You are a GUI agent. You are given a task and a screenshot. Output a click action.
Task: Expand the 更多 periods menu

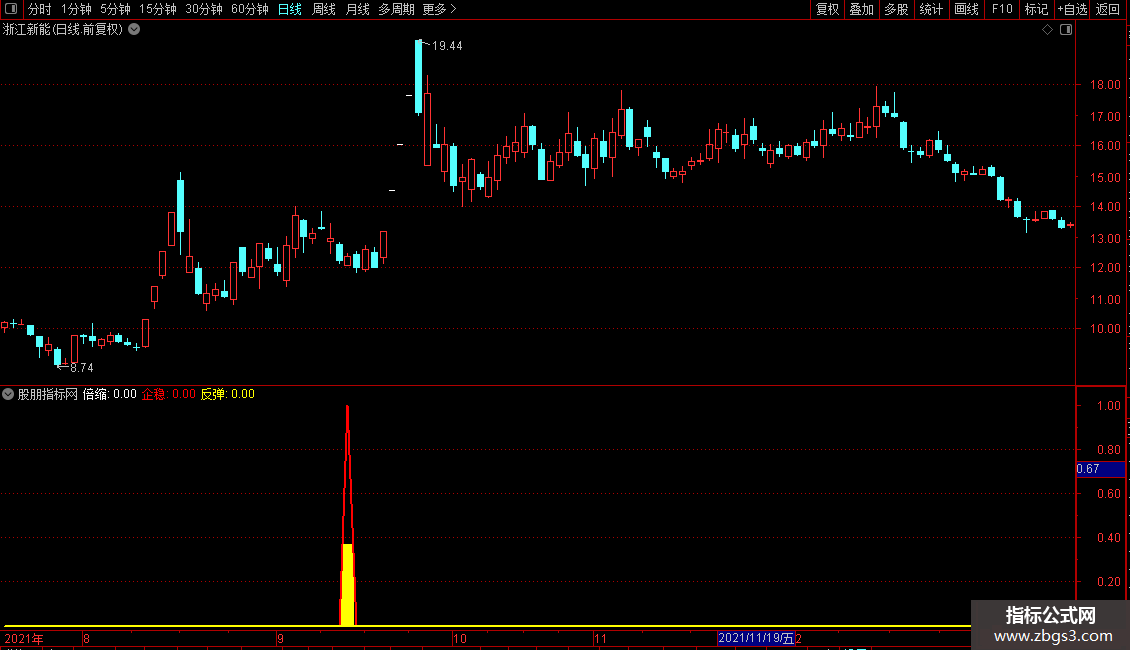439,9
